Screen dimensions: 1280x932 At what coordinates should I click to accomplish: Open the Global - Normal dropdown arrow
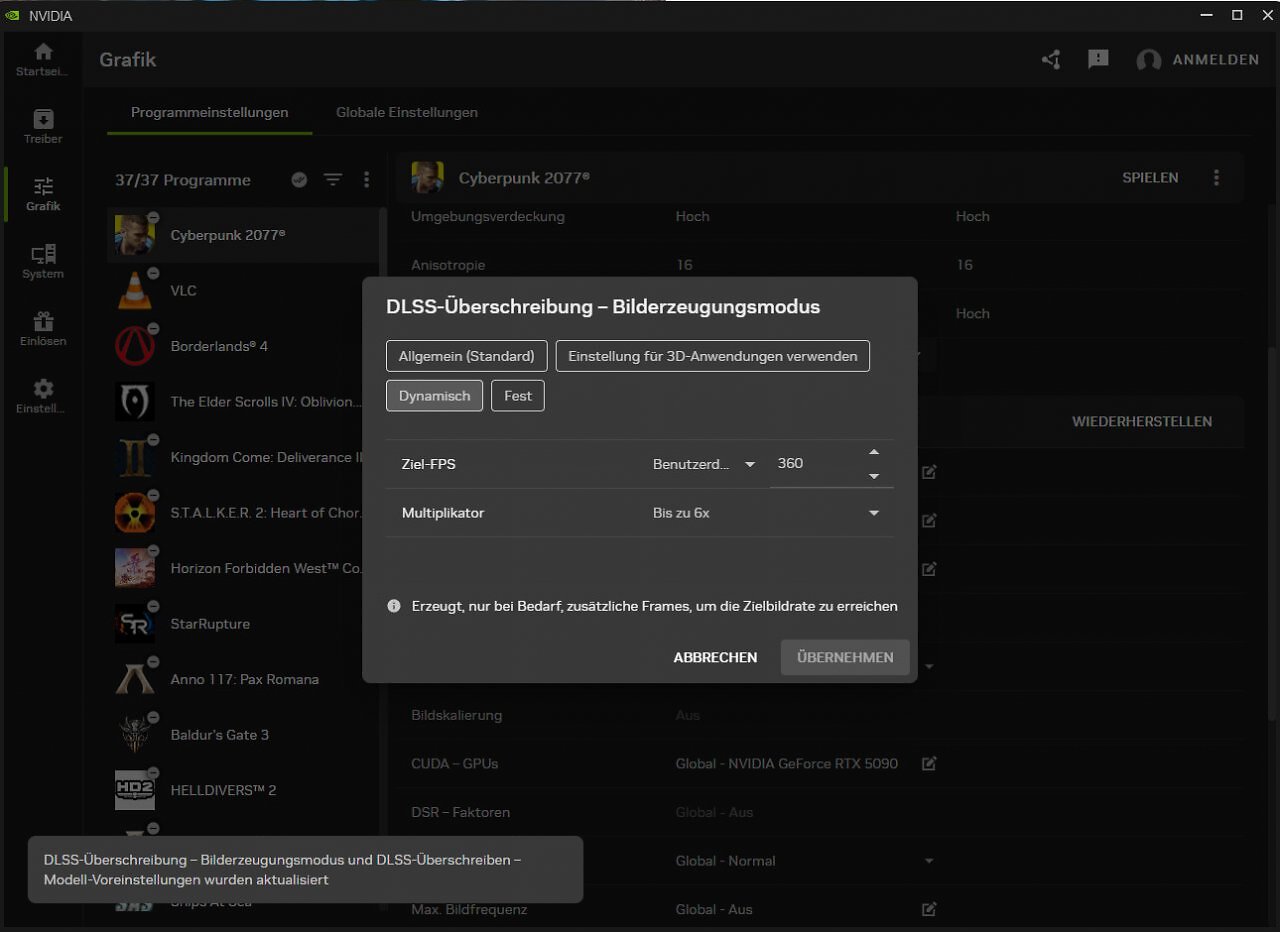tap(929, 861)
